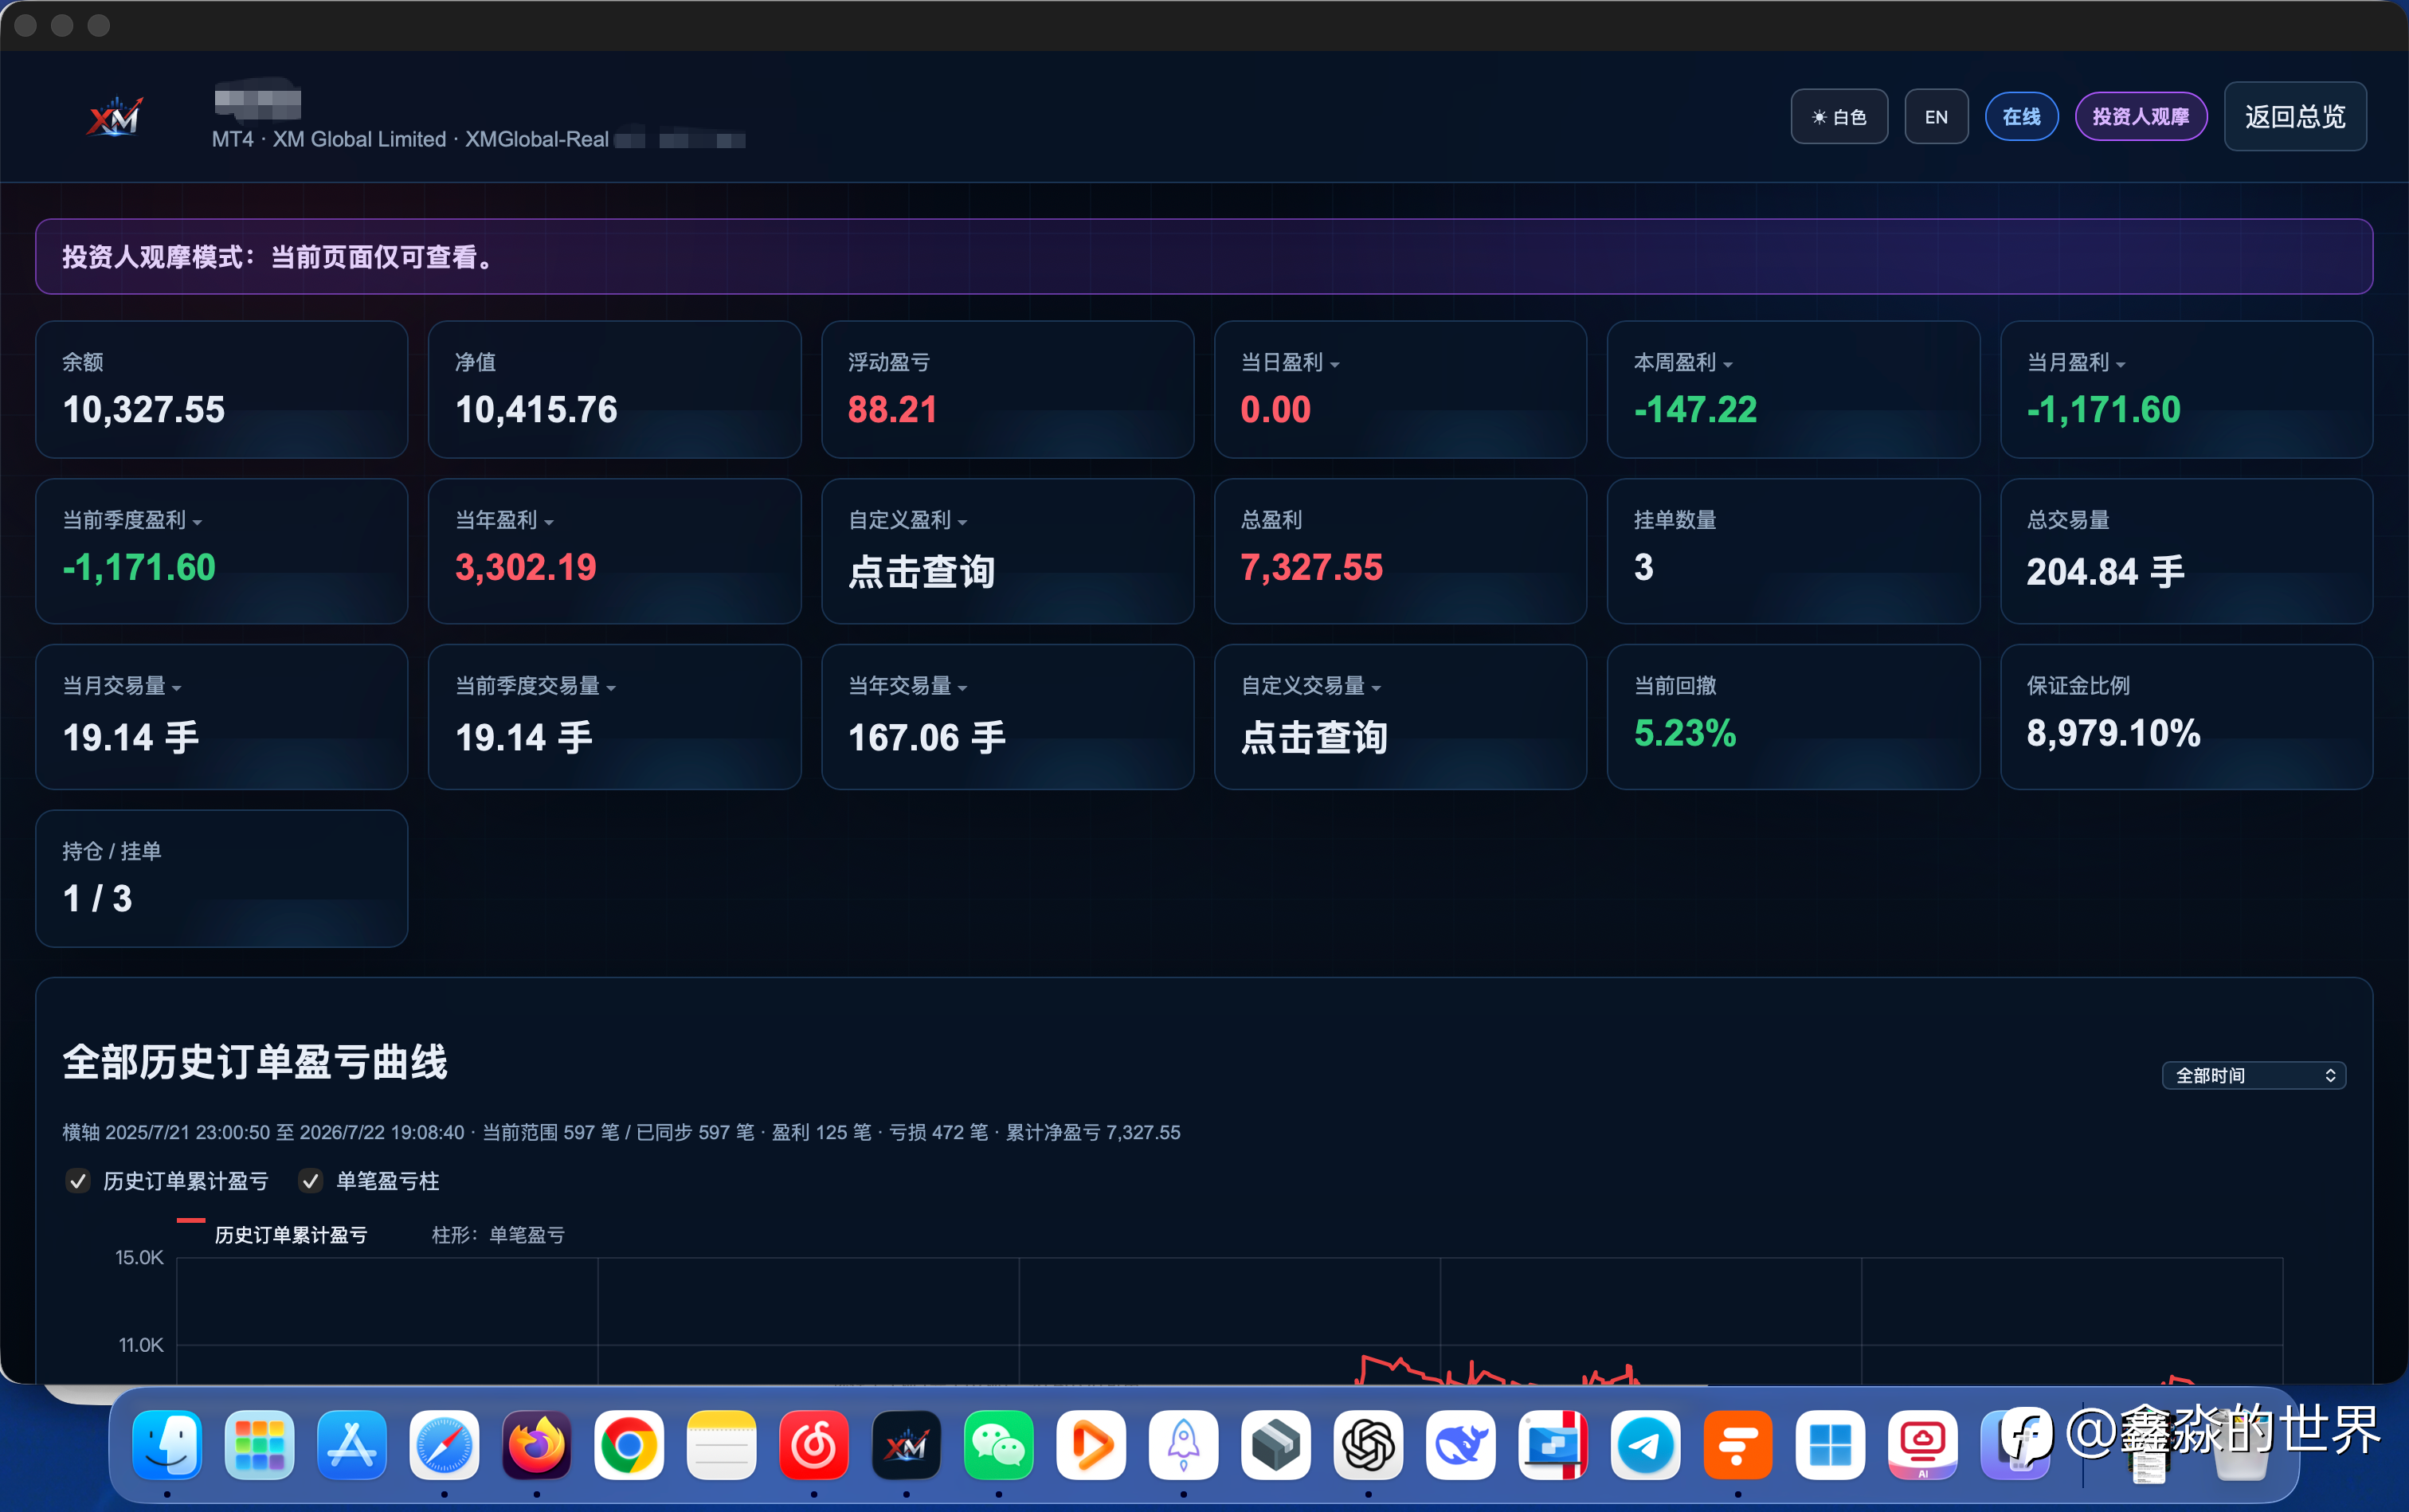Expand the 当年盈利 period dropdown
This screenshot has height=1512, width=2409.
point(548,523)
